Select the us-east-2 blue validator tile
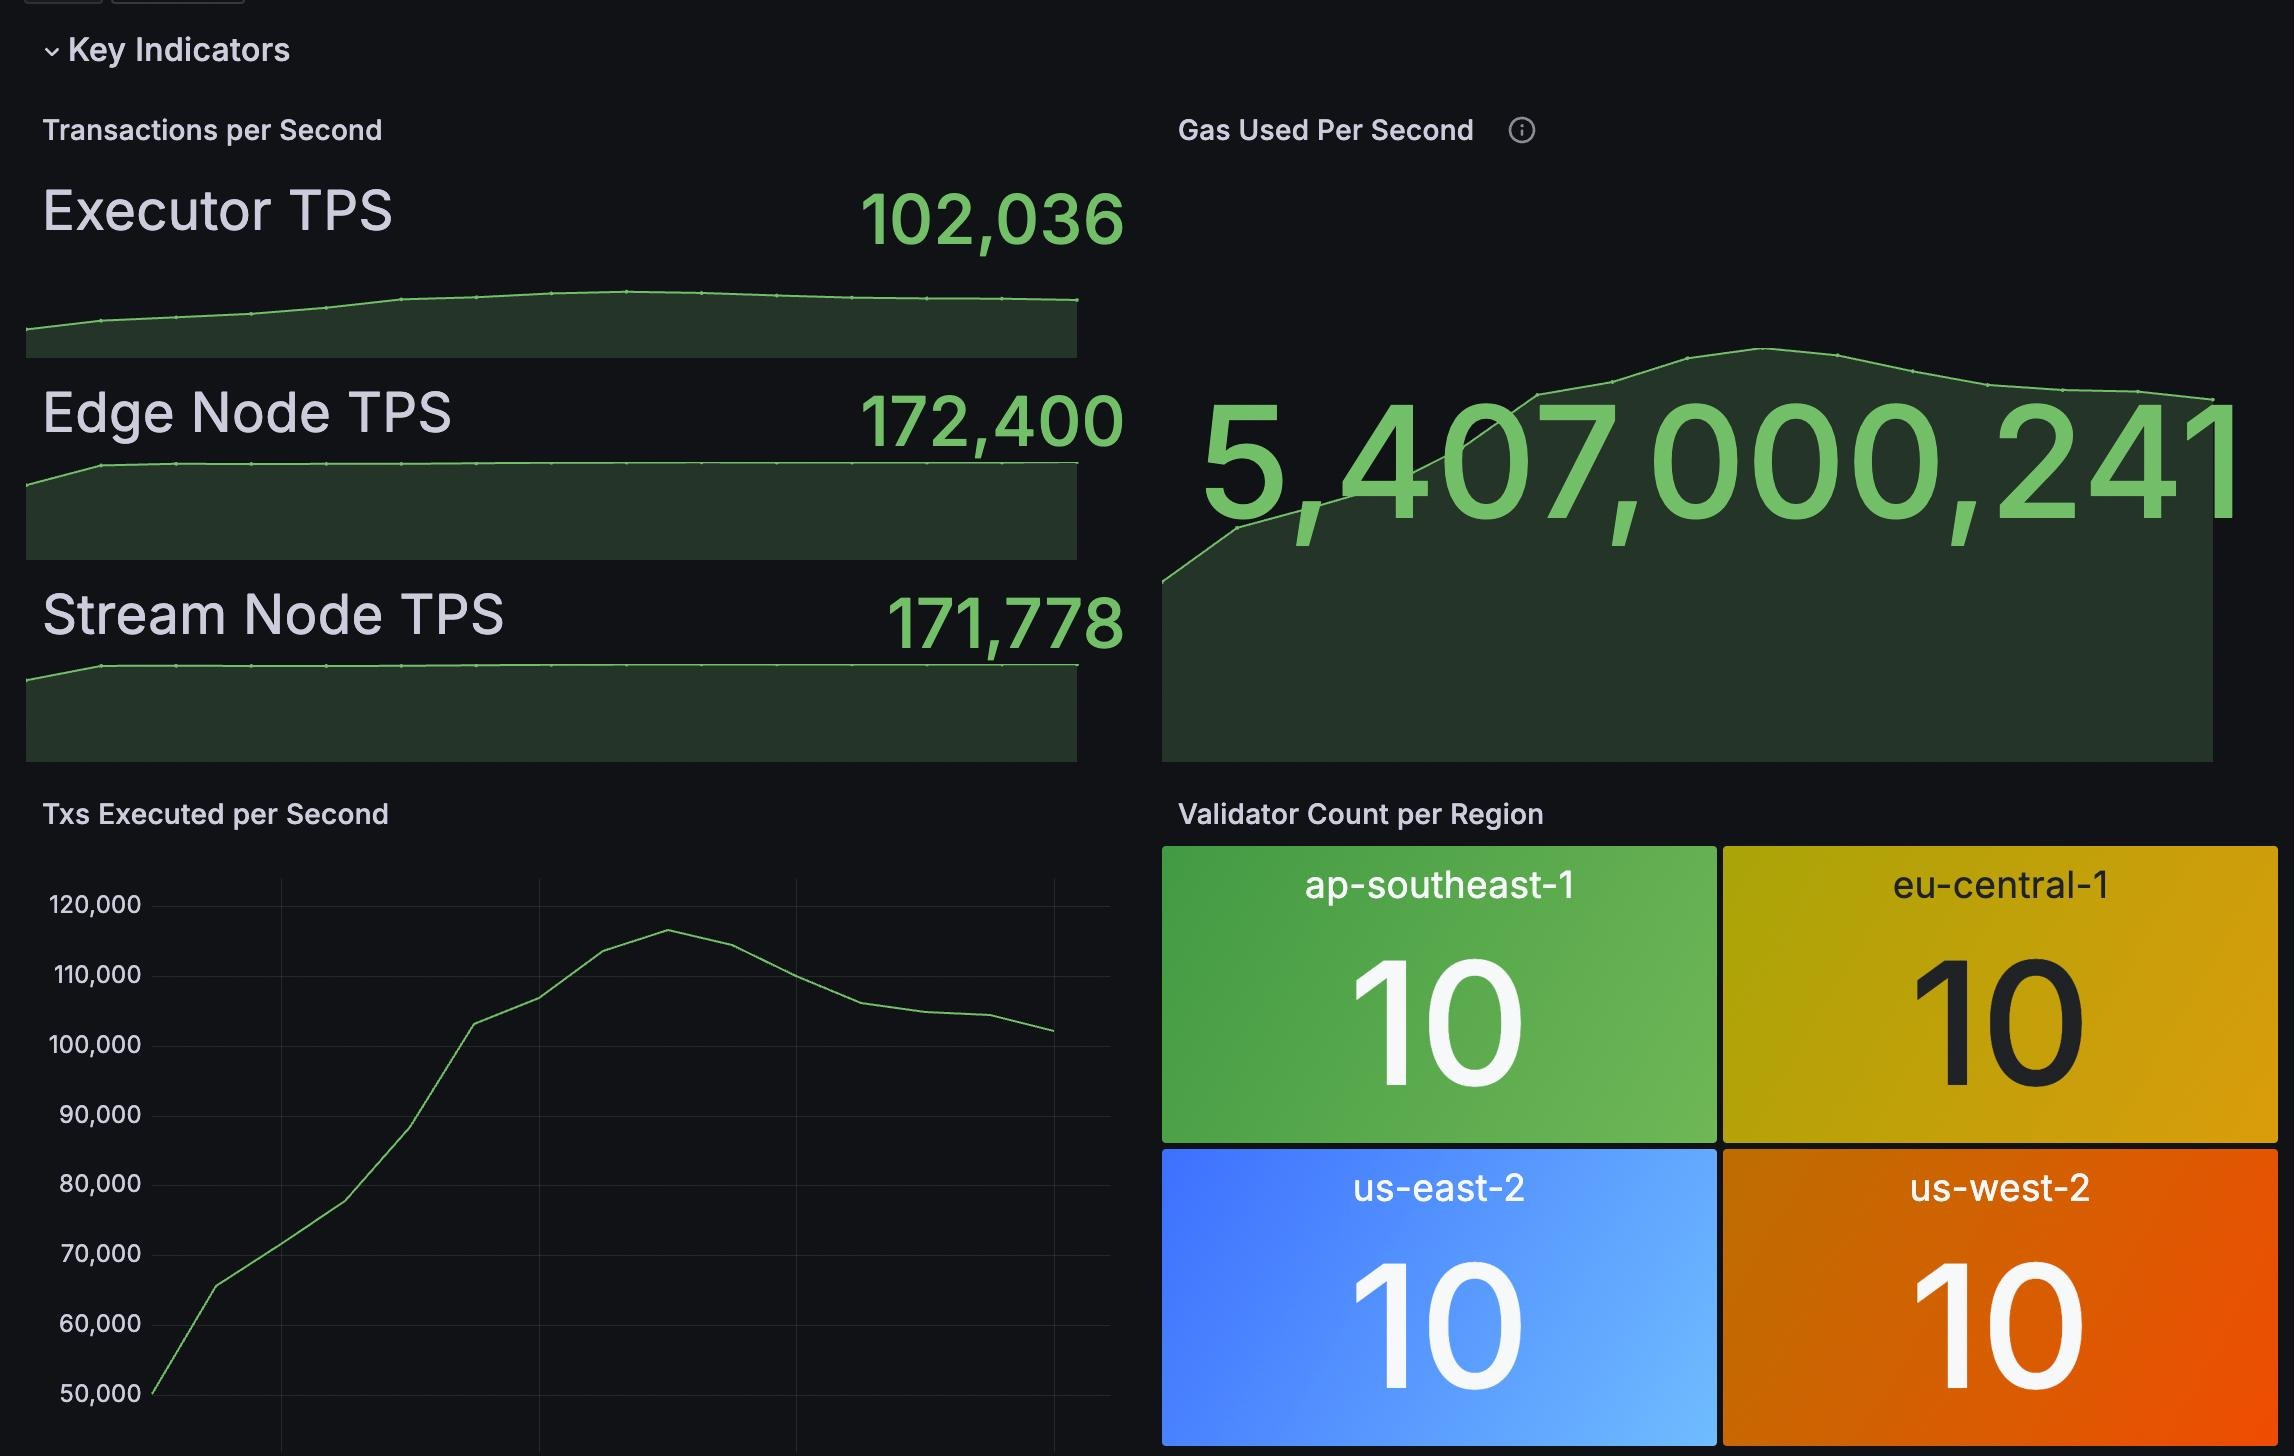The width and height of the screenshot is (2294, 1456). 1439,1297
